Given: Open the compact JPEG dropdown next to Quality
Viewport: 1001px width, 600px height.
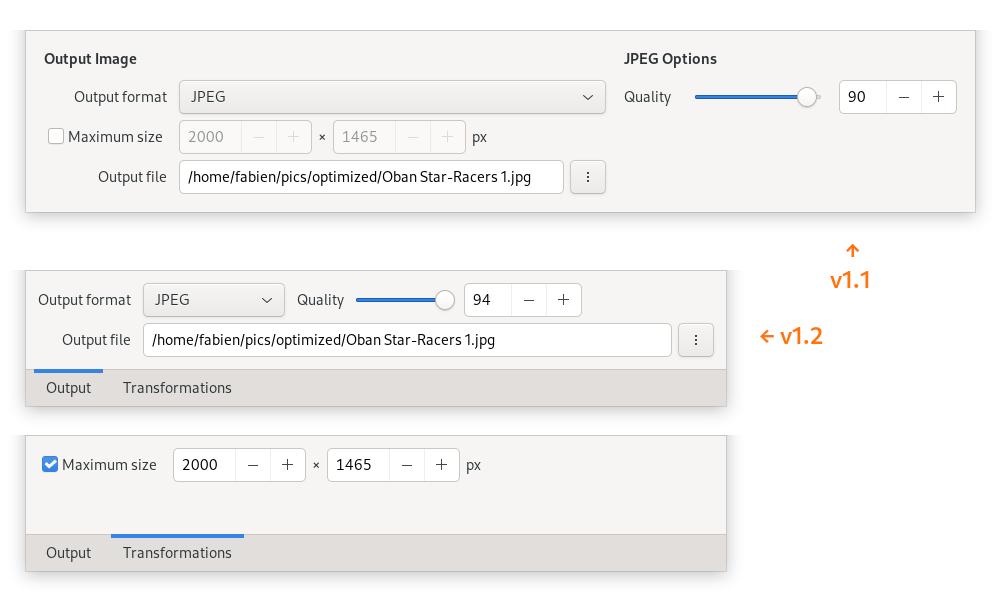Looking at the screenshot, I should tap(213, 300).
